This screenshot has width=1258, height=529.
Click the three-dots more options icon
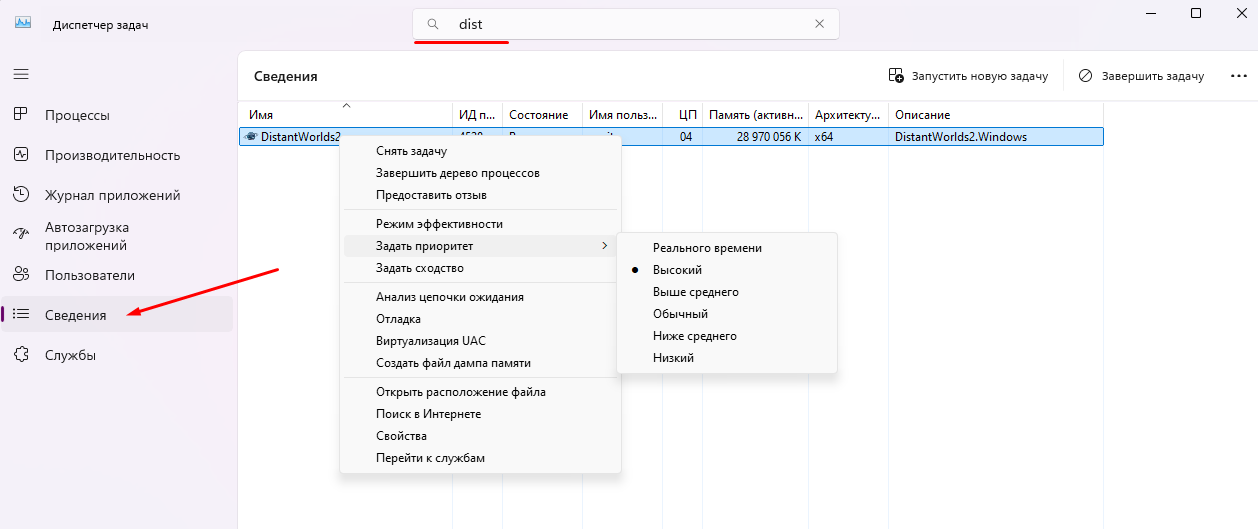point(1239,76)
